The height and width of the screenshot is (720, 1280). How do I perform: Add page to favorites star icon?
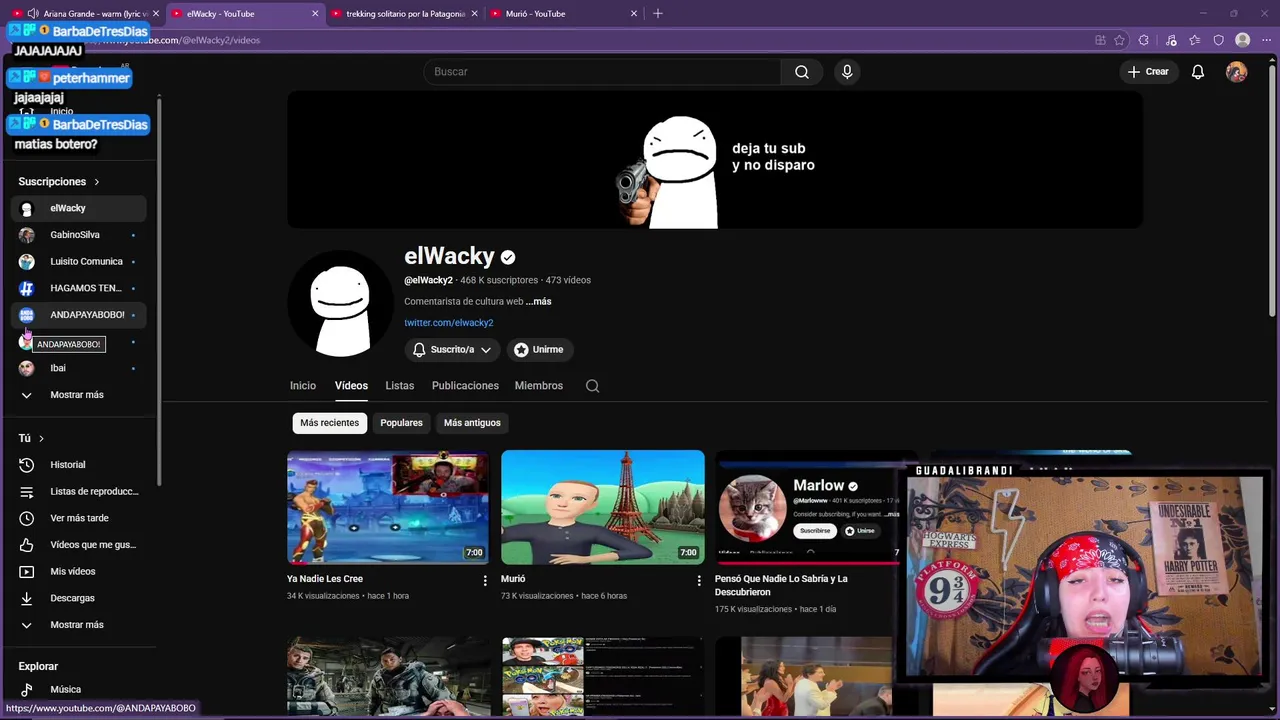tap(1119, 40)
